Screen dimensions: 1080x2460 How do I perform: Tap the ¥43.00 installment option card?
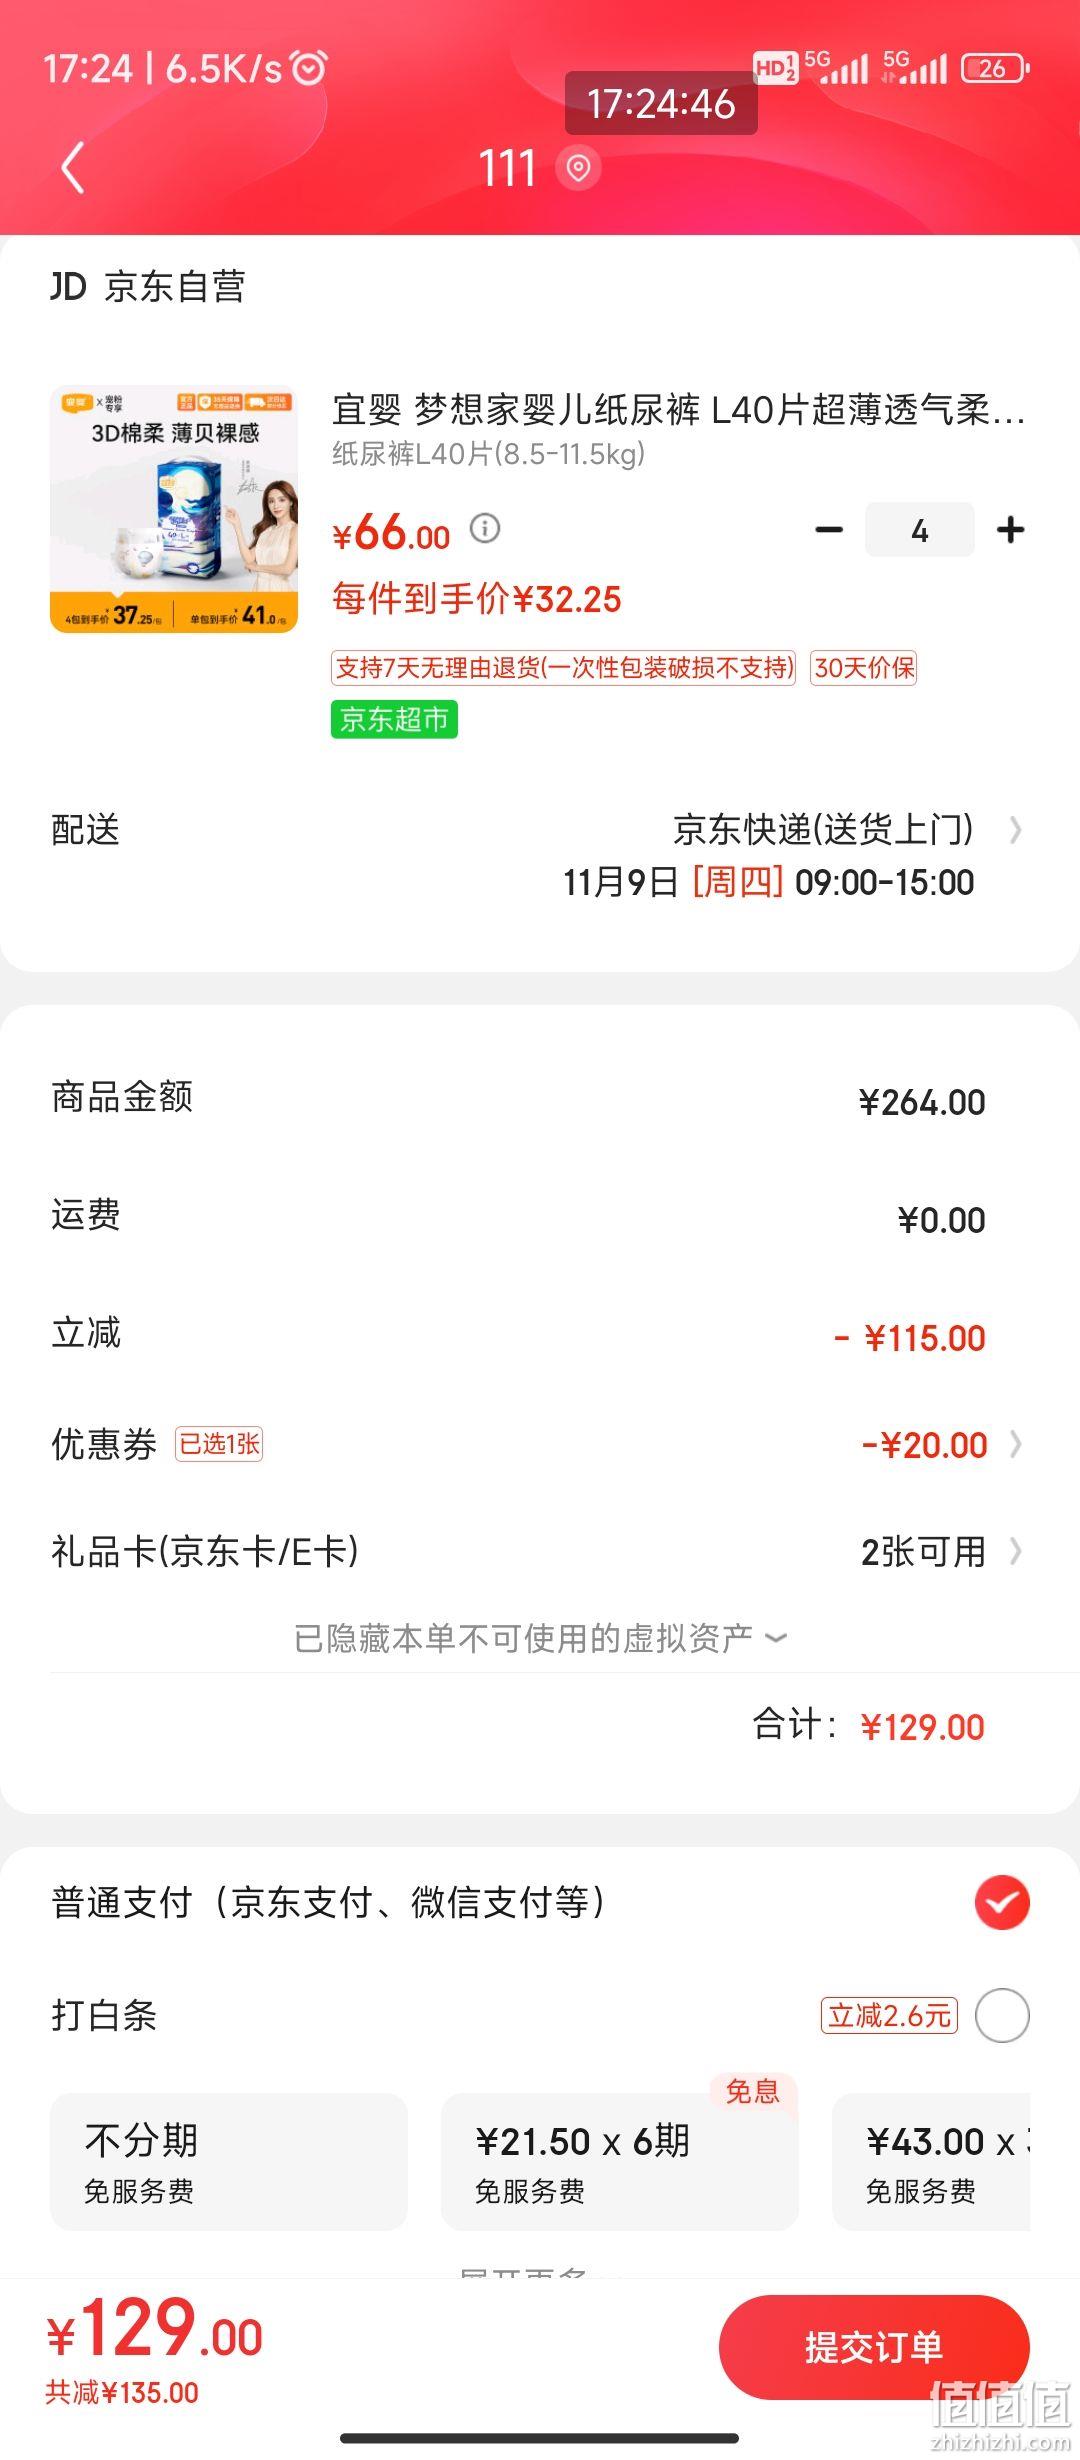pos(931,2161)
